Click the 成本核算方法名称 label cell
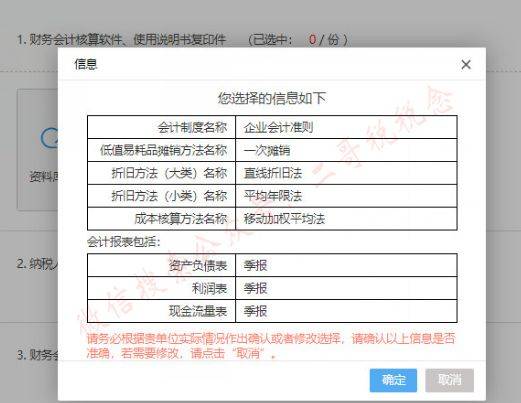The width and height of the screenshot is (521, 403). (161, 219)
